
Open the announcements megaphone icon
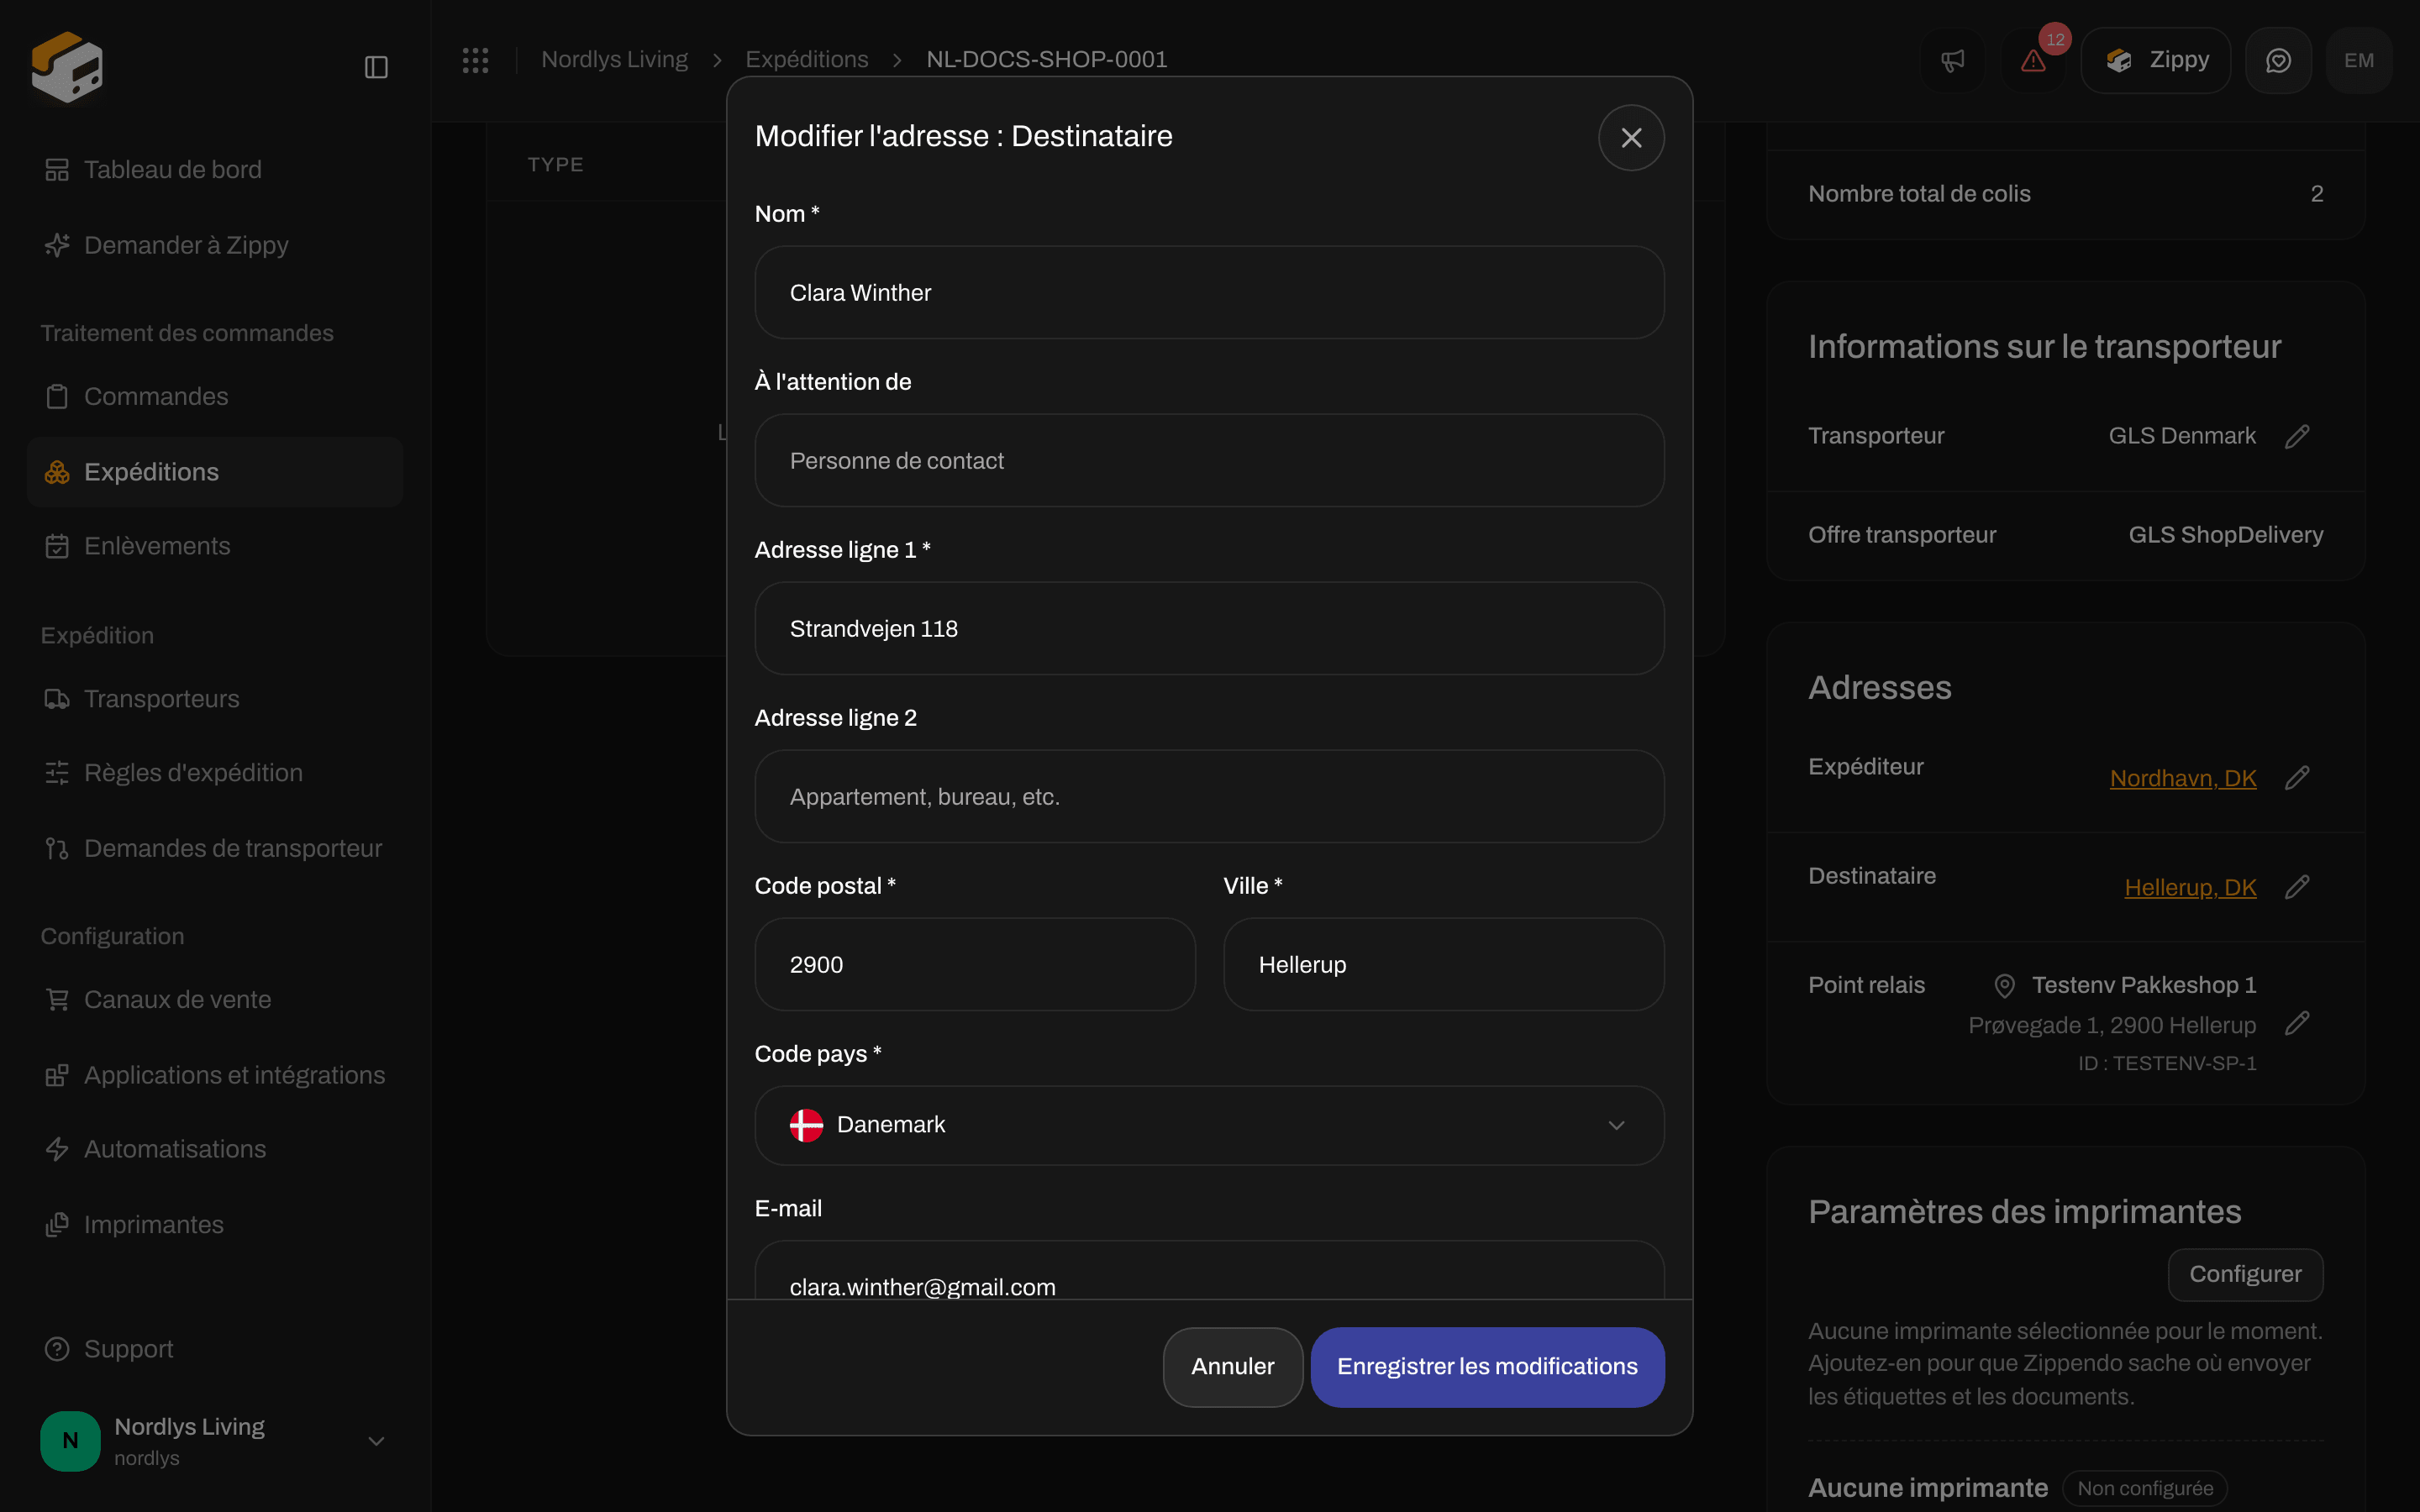click(x=1952, y=60)
